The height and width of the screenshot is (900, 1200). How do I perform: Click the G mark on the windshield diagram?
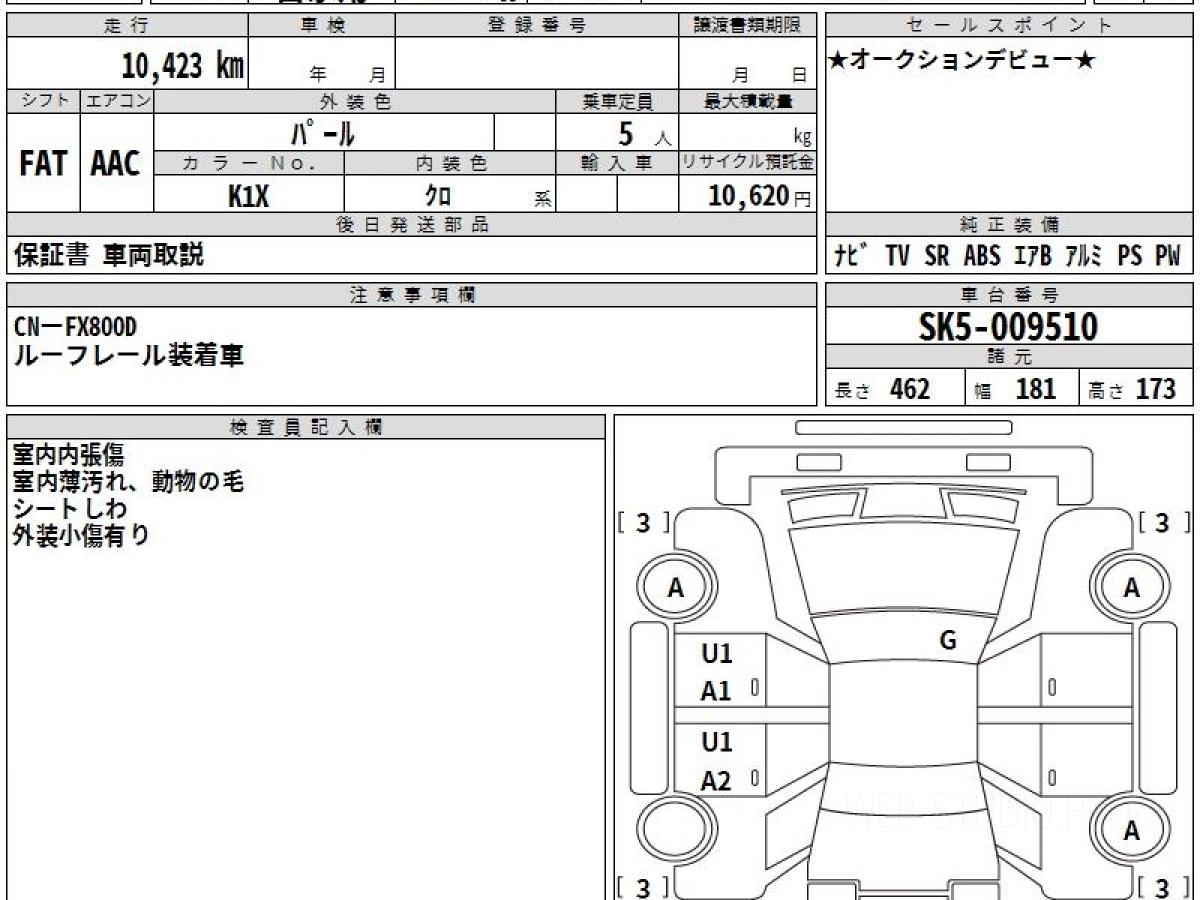tap(948, 641)
